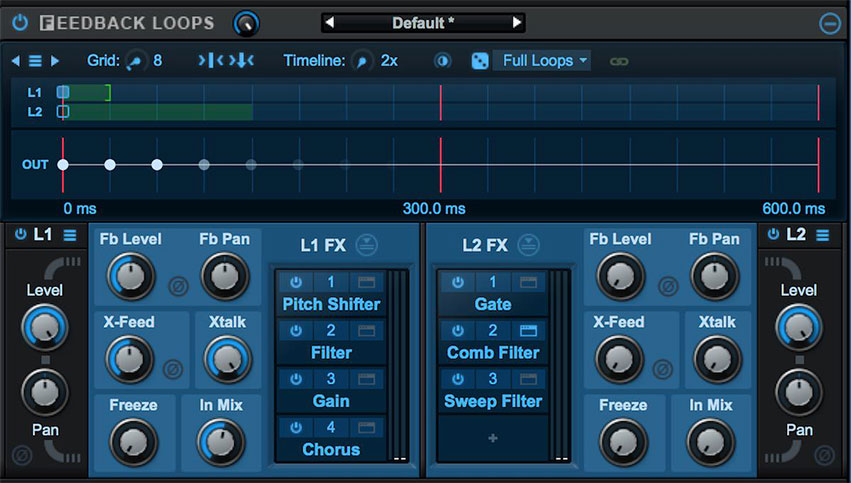
Task: Open the Comb Filter editor window icon
Action: (x=529, y=331)
